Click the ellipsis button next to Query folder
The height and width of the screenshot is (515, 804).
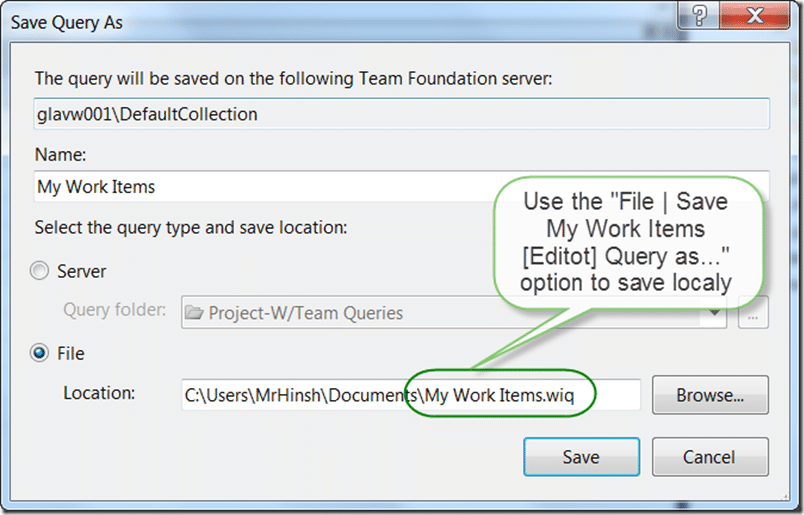[x=753, y=312]
